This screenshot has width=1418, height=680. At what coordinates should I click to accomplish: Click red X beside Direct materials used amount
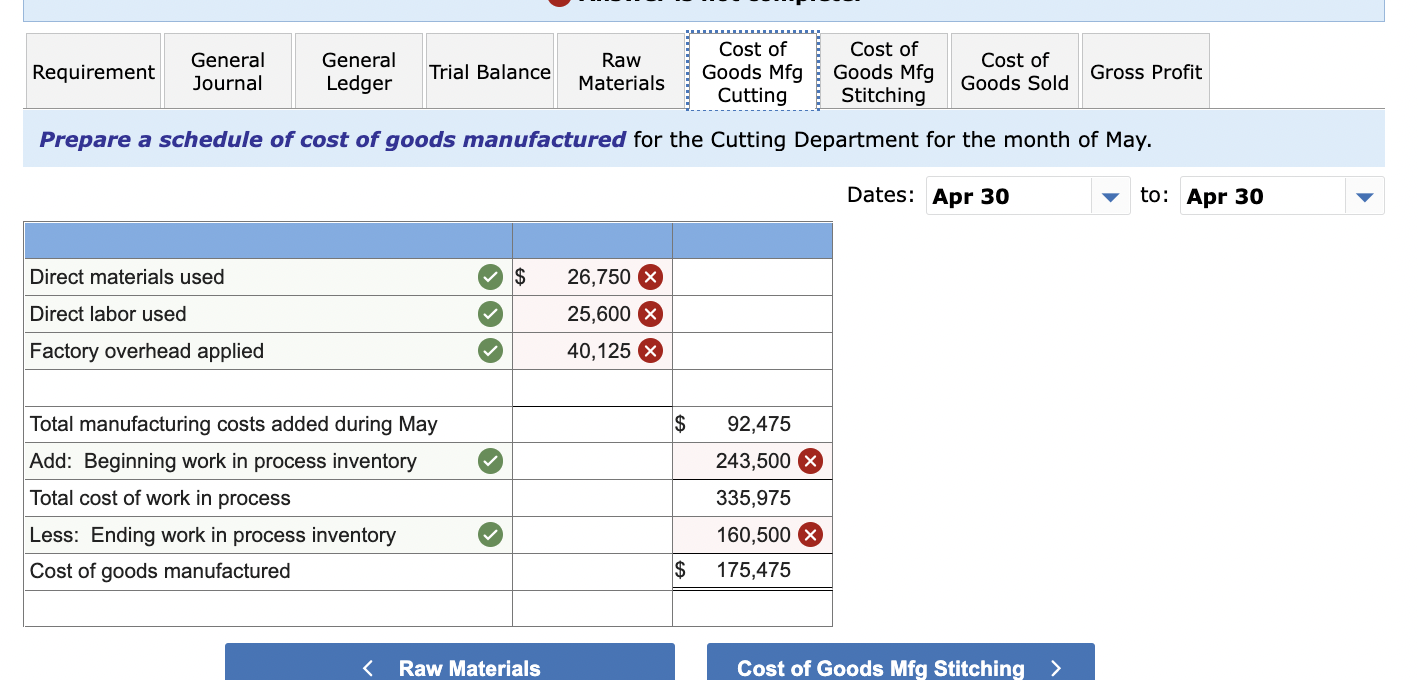pyautogui.click(x=651, y=277)
